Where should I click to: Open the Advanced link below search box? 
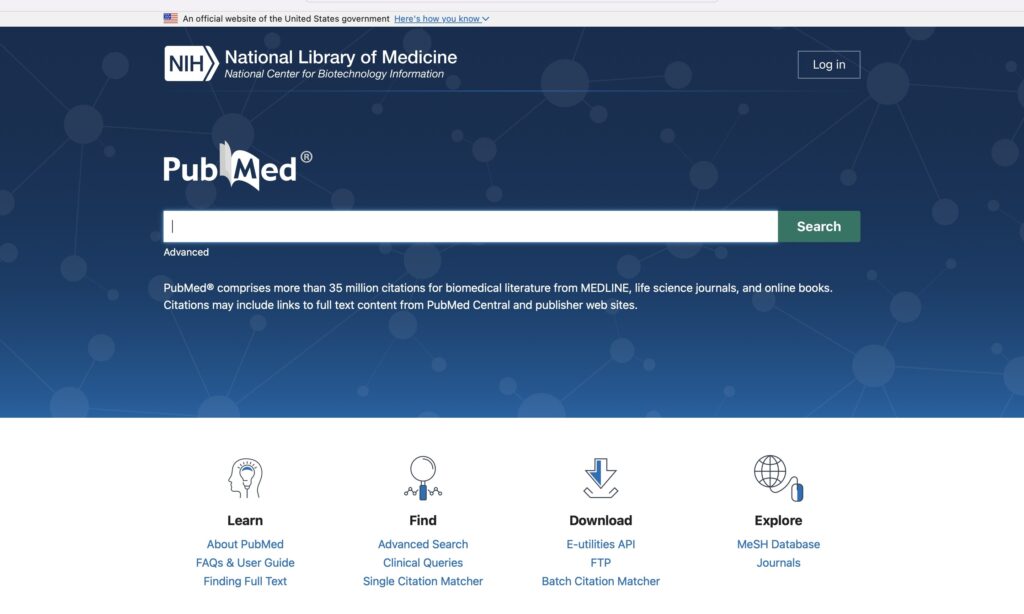click(x=186, y=252)
